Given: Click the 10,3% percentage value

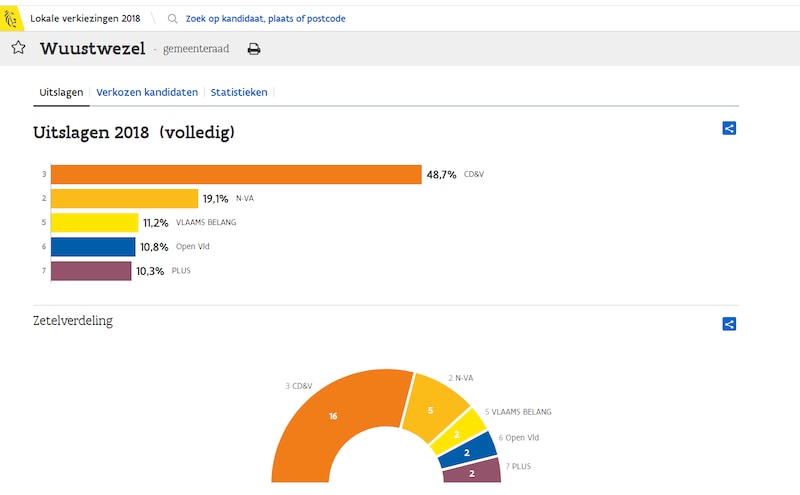Looking at the screenshot, I should tap(150, 271).
